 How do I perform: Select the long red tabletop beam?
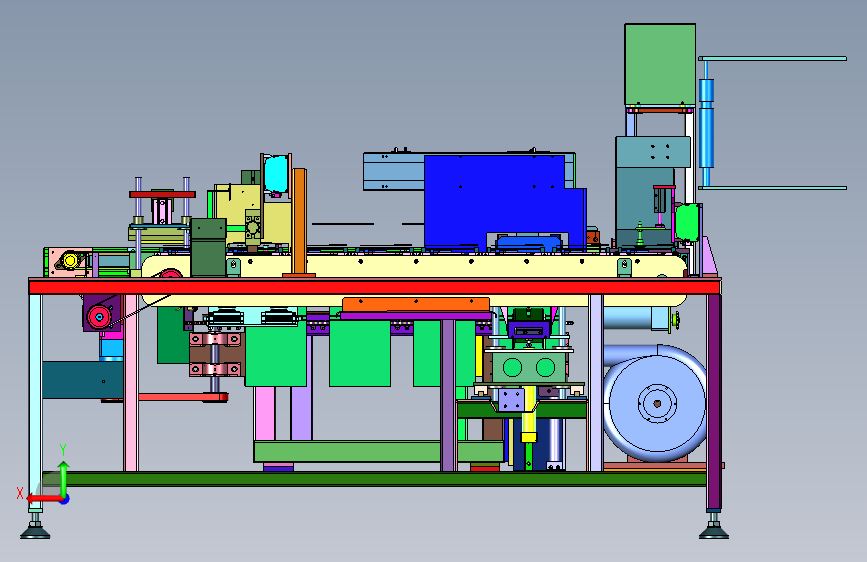[375, 287]
